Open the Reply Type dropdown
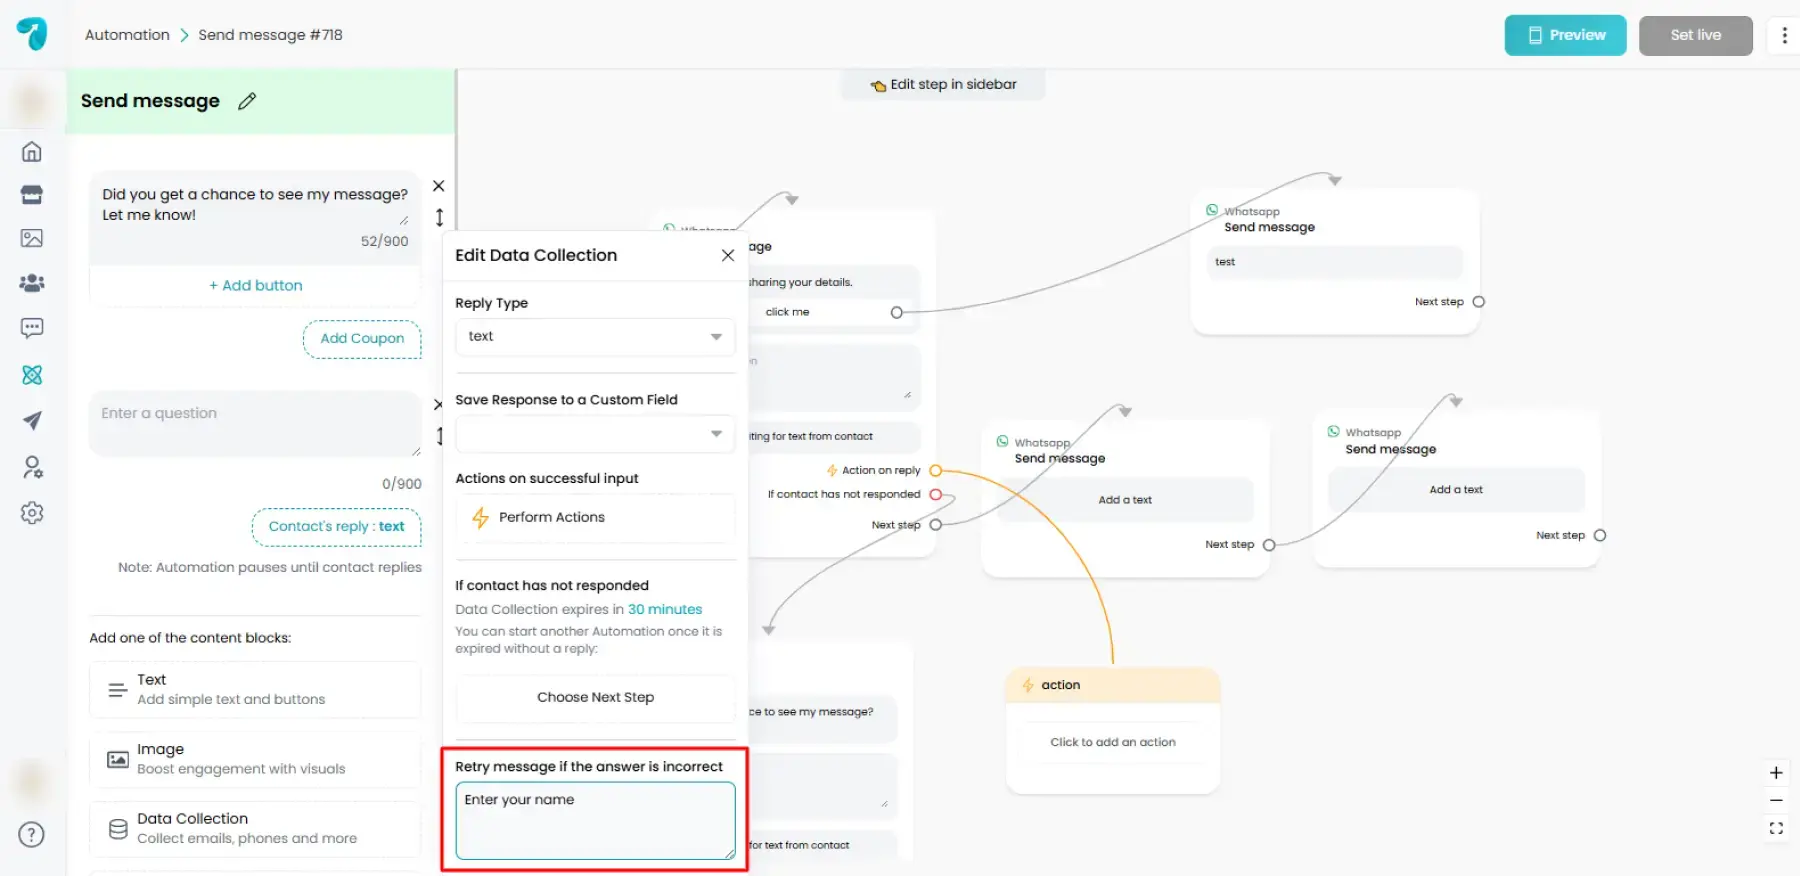Viewport: 1800px width, 876px height. [x=595, y=337]
